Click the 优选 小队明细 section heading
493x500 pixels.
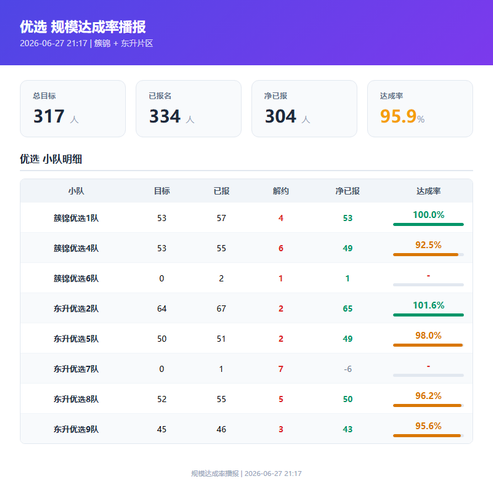[51, 159]
